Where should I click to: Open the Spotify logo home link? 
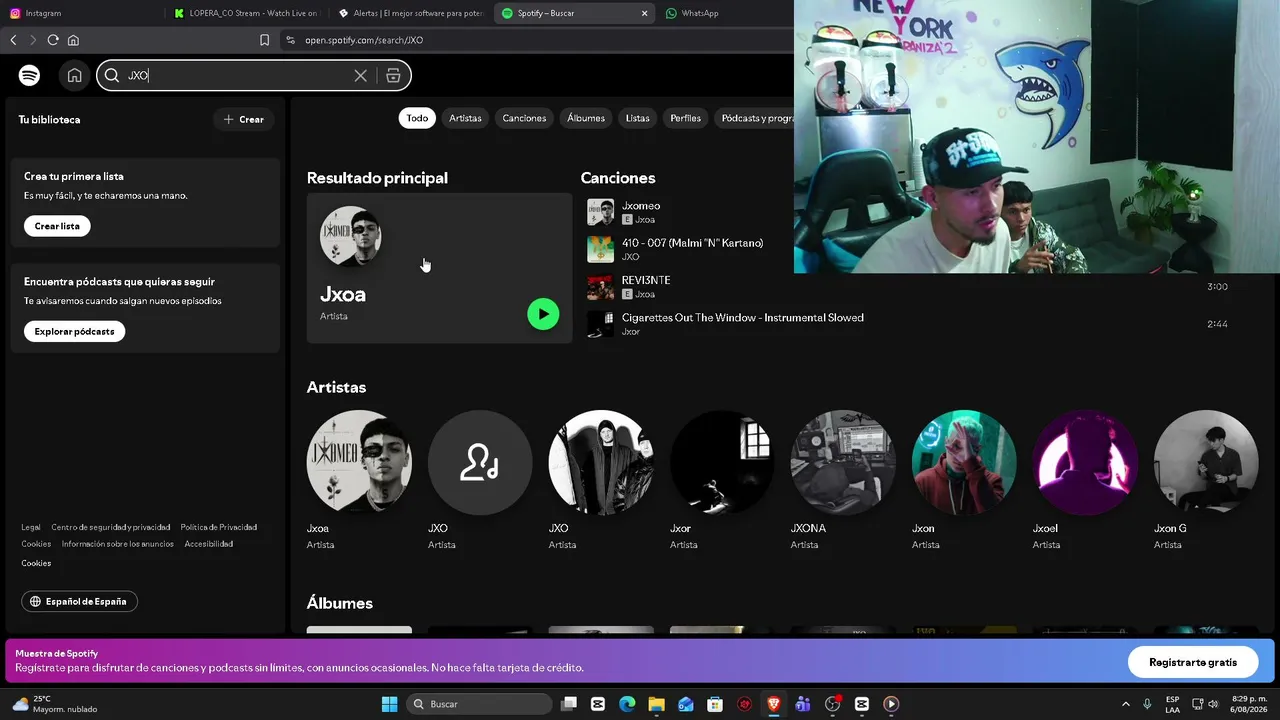click(30, 75)
